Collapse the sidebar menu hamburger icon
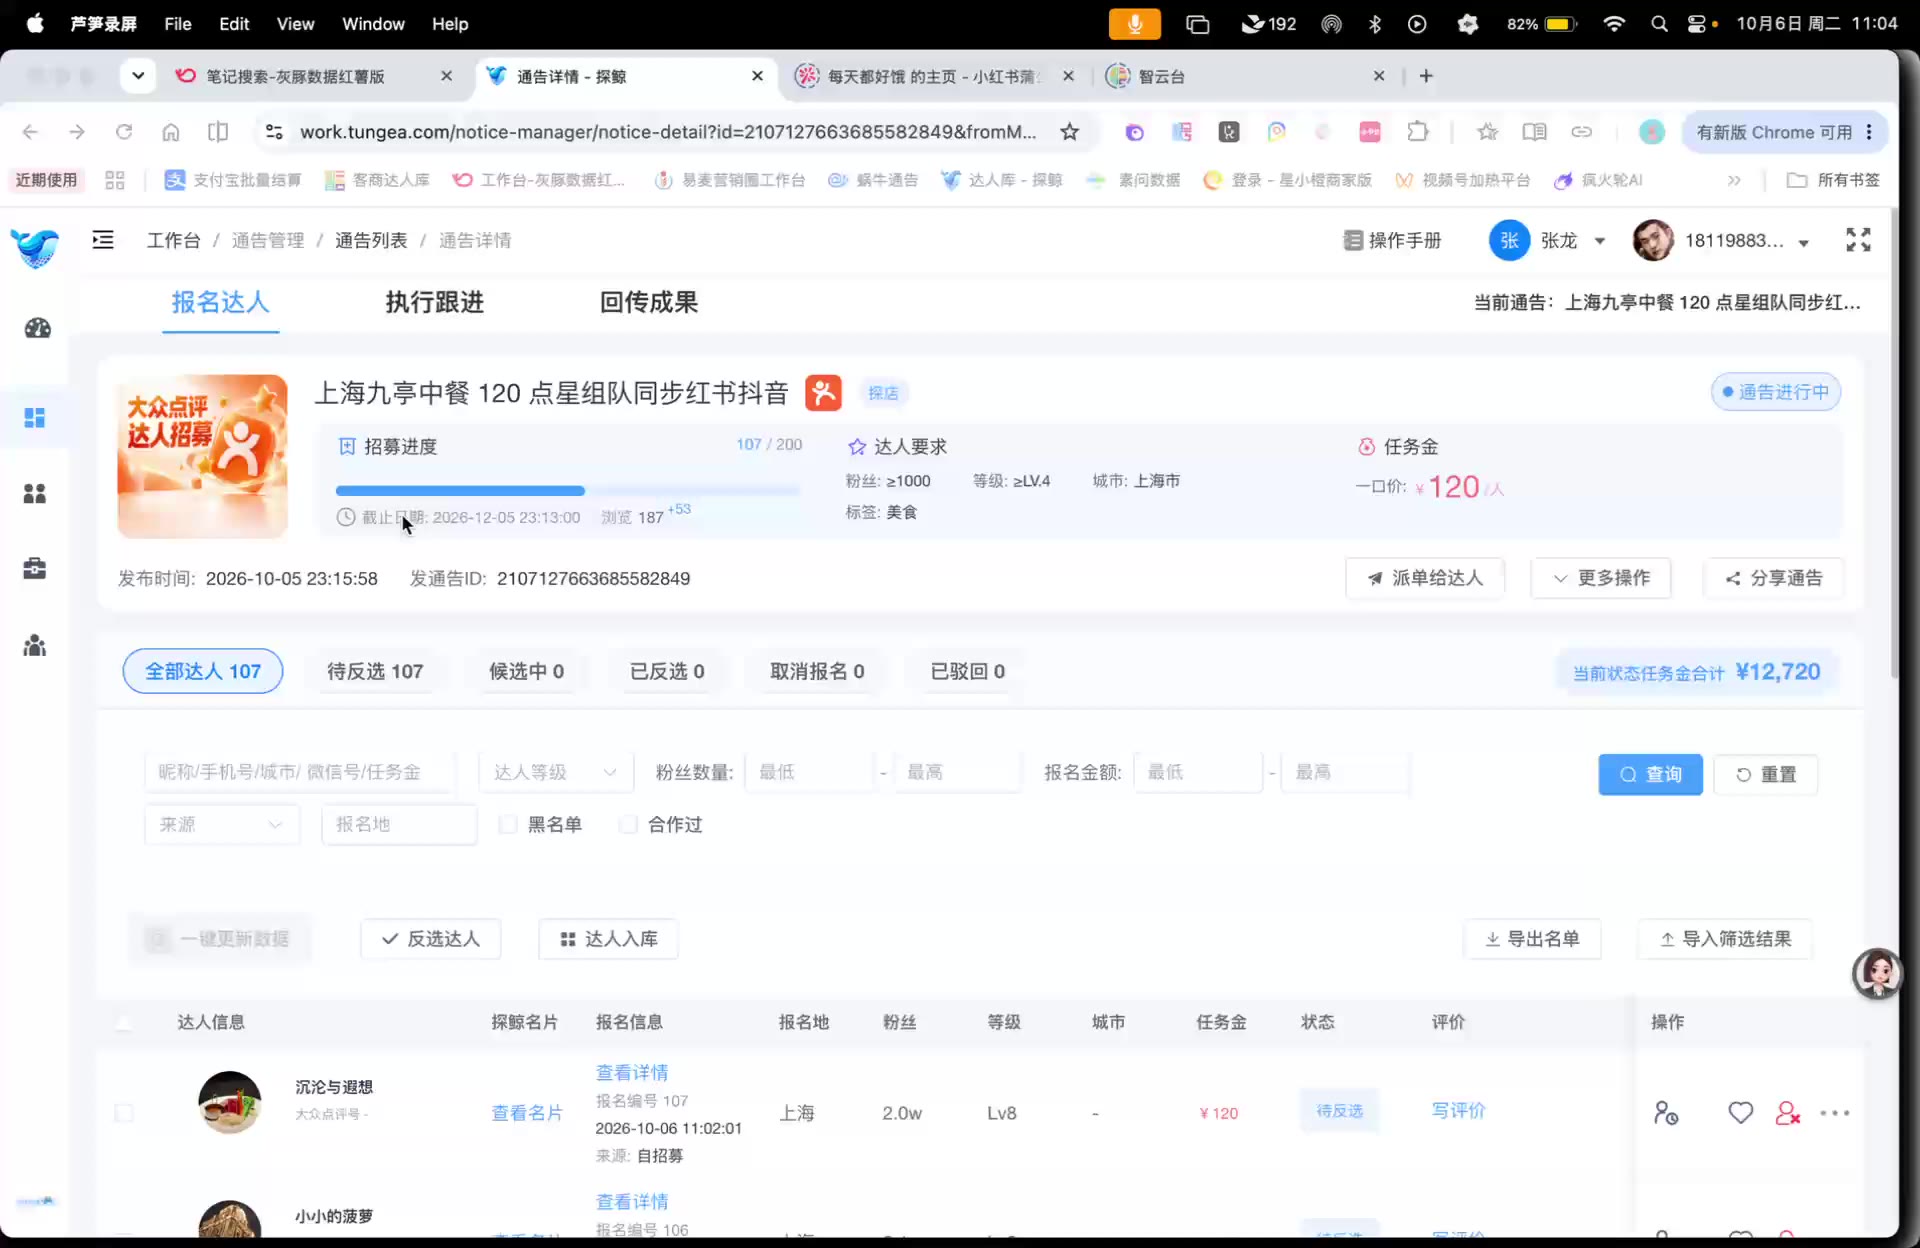This screenshot has width=1920, height=1248. click(x=103, y=240)
